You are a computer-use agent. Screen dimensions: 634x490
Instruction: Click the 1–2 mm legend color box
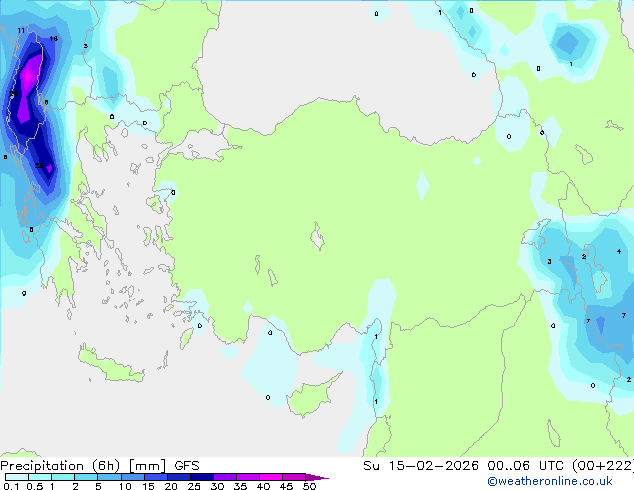pos(63,477)
